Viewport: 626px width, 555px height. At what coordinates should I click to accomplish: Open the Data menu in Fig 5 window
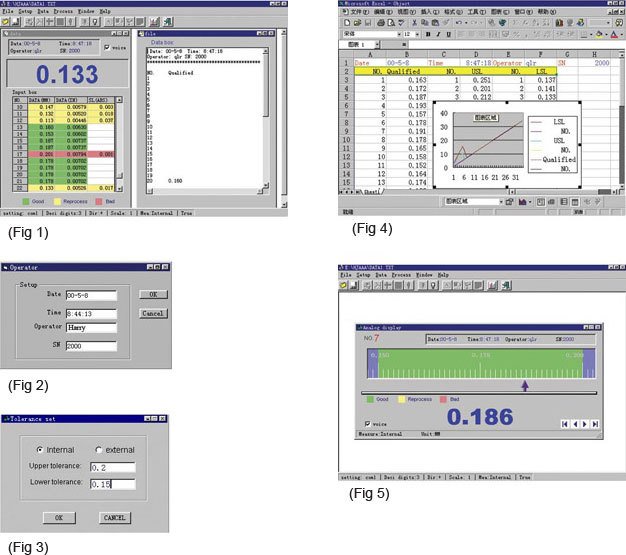tap(381, 275)
